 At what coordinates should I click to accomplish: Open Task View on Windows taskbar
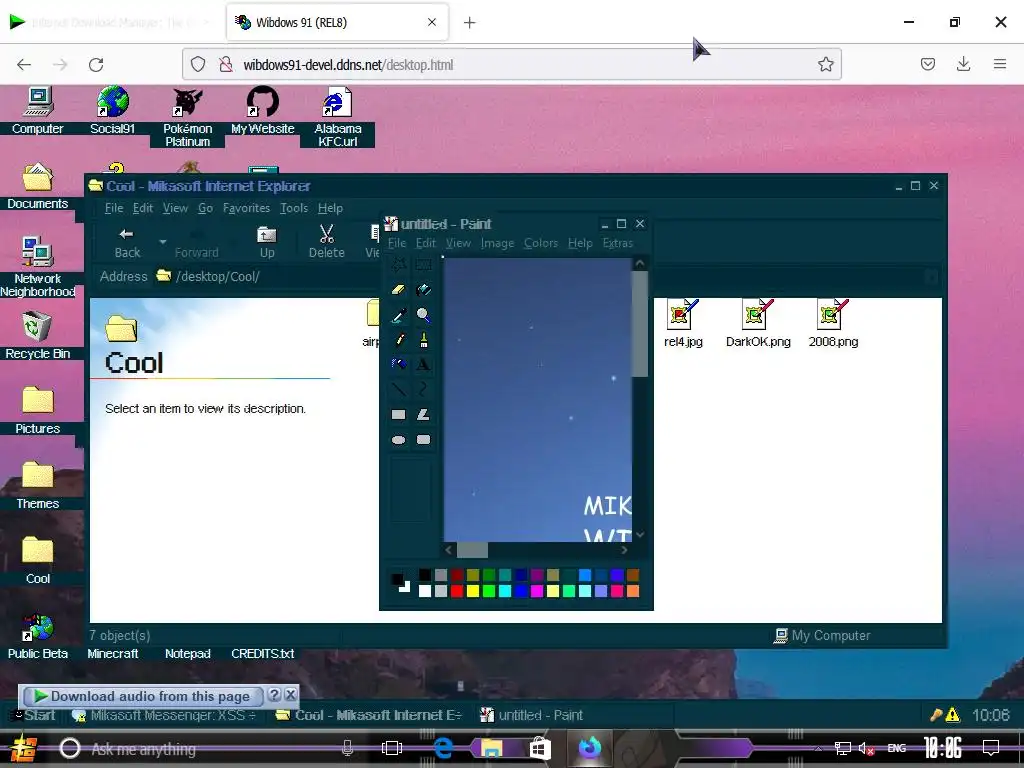(x=392, y=748)
